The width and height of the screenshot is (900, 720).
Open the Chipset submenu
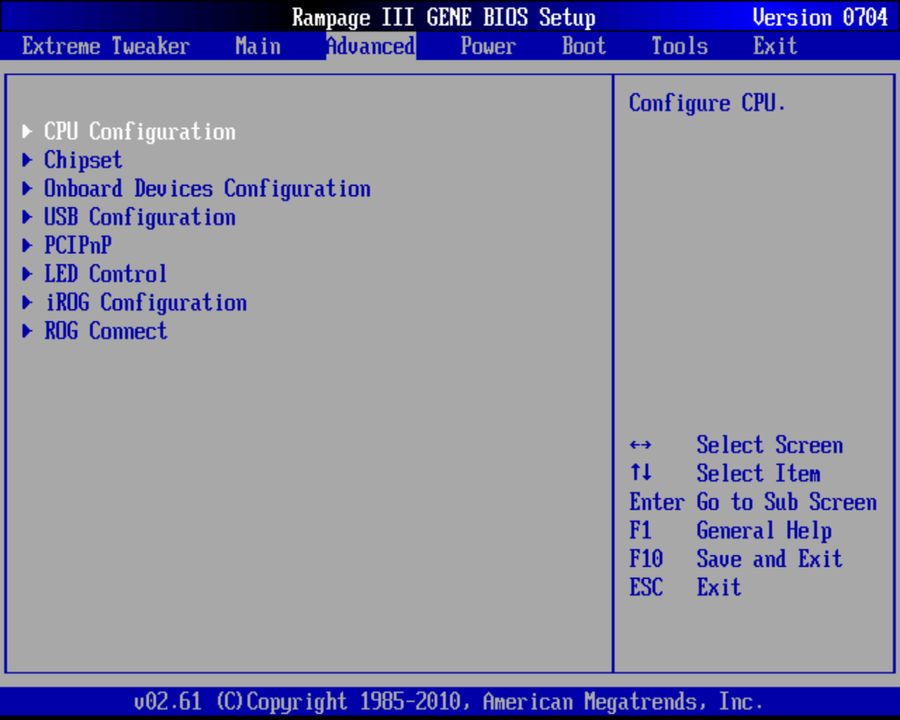83,160
